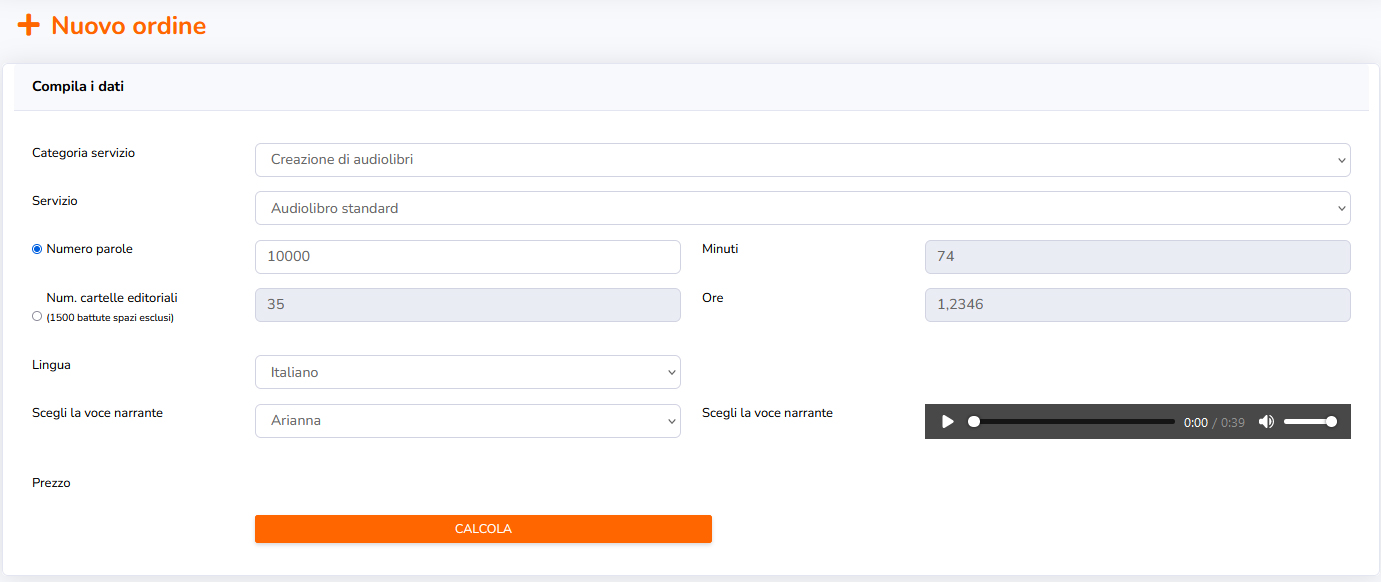Open the Categoria servizio dropdown
The image size is (1381, 582).
(x=803, y=160)
